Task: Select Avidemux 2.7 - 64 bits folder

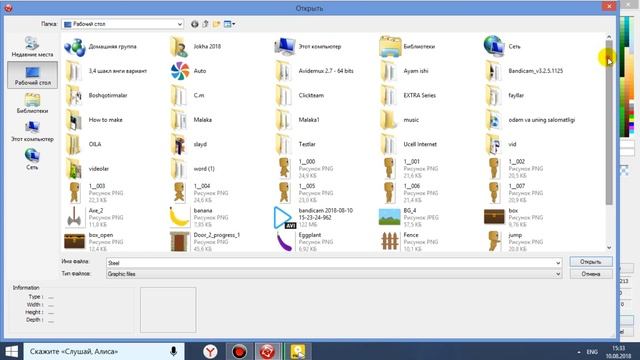Action: pyautogui.click(x=314, y=71)
